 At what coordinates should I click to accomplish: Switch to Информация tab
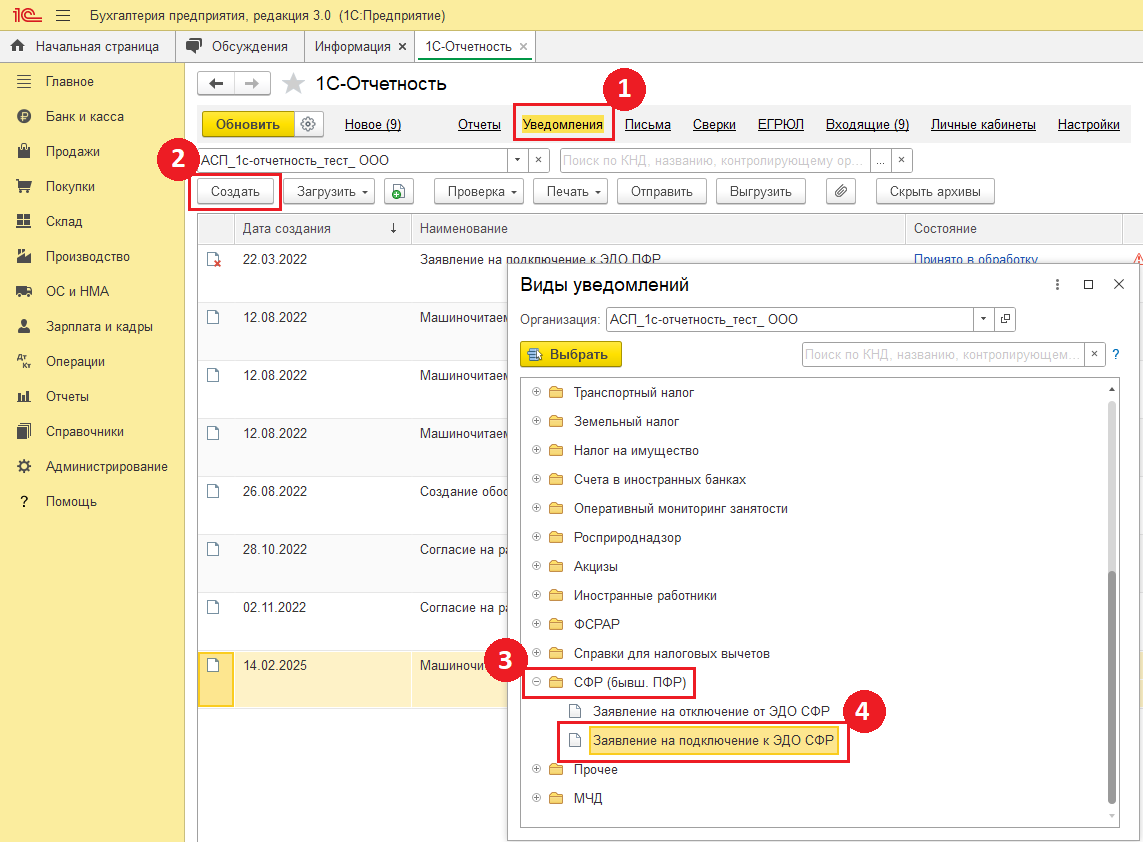[353, 47]
